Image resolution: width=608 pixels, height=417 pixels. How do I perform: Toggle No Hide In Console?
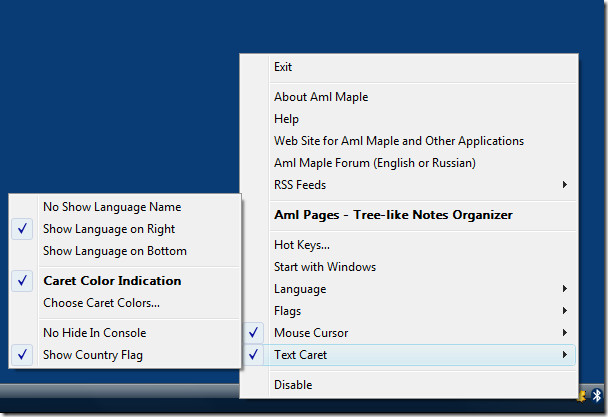pyautogui.click(x=125, y=333)
